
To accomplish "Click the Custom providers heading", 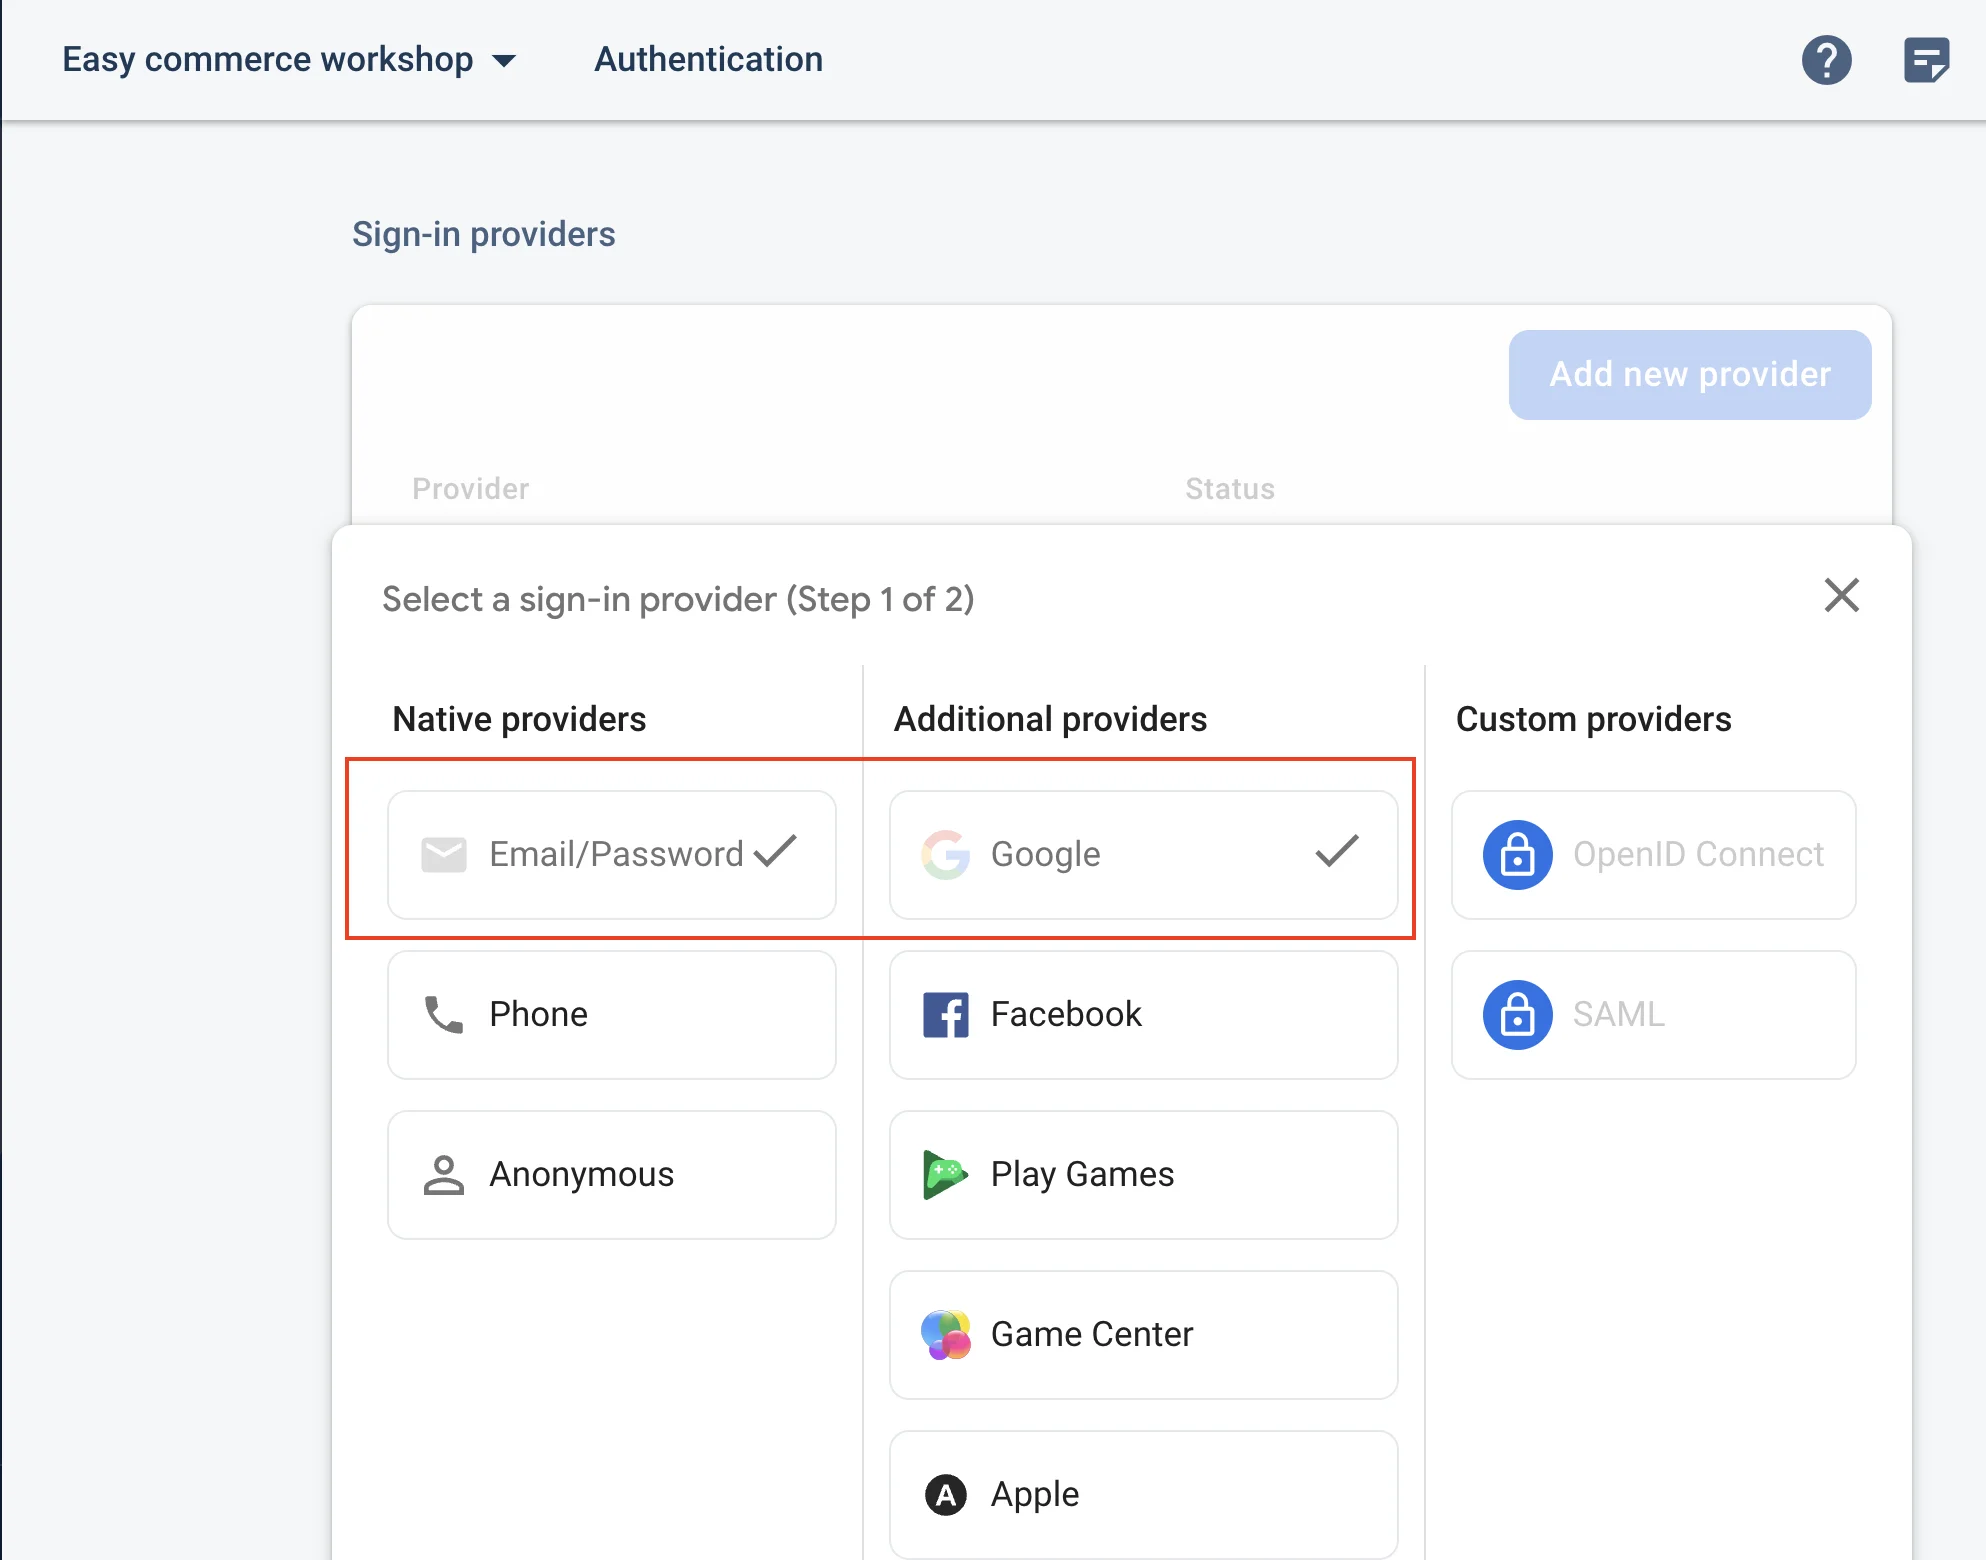I will 1593,719.
